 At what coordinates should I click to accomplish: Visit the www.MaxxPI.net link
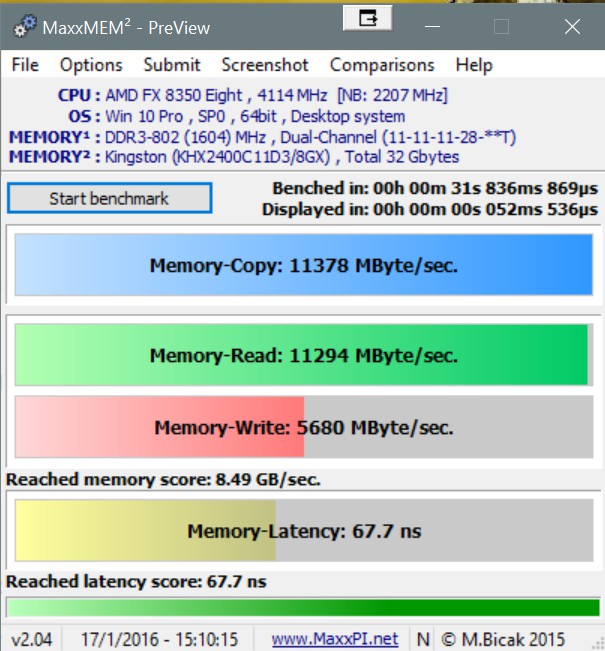(x=335, y=639)
